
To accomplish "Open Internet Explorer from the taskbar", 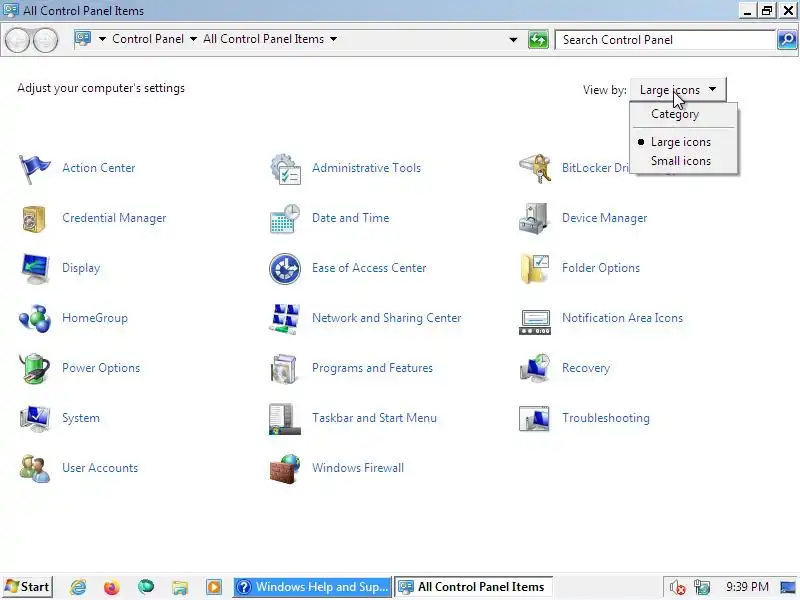I will pyautogui.click(x=78, y=587).
